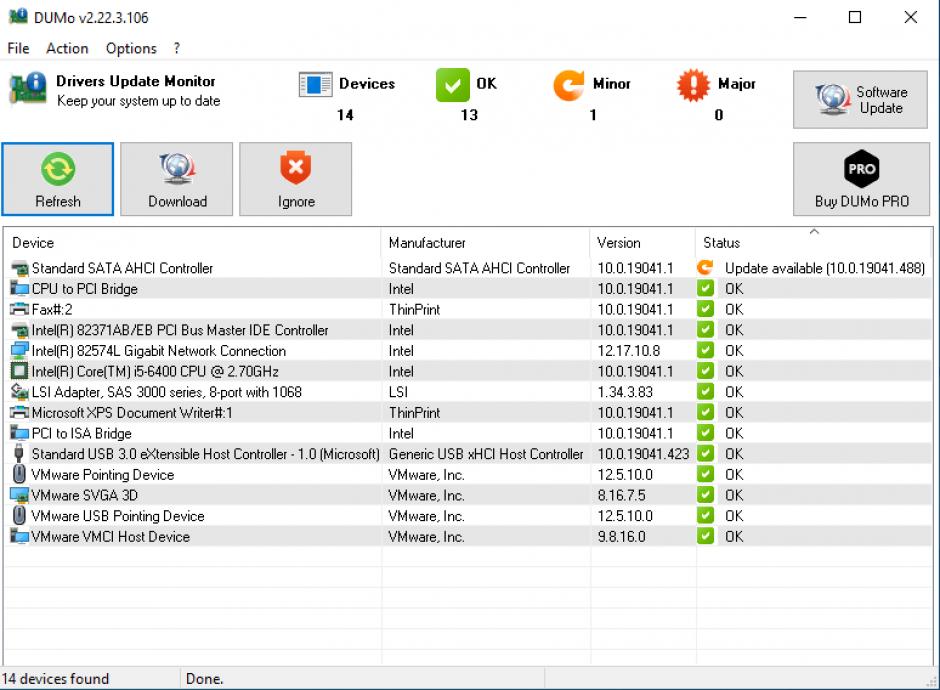This screenshot has height=690, width=940.
Task: Click the Drivers Update Monitor logo icon
Action: tap(28, 90)
